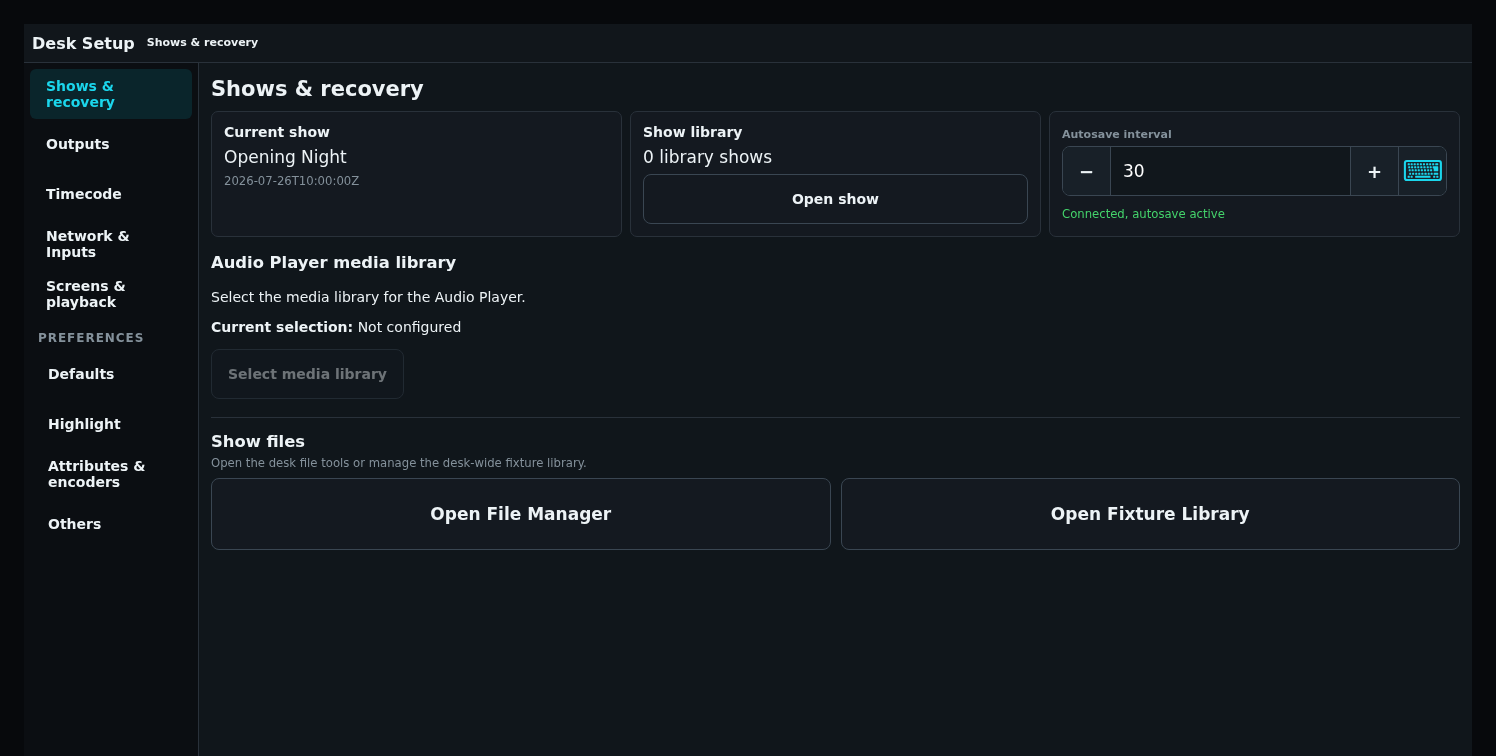
Task: Click 'Current selection: Not configured' text
Action: pos(336,327)
